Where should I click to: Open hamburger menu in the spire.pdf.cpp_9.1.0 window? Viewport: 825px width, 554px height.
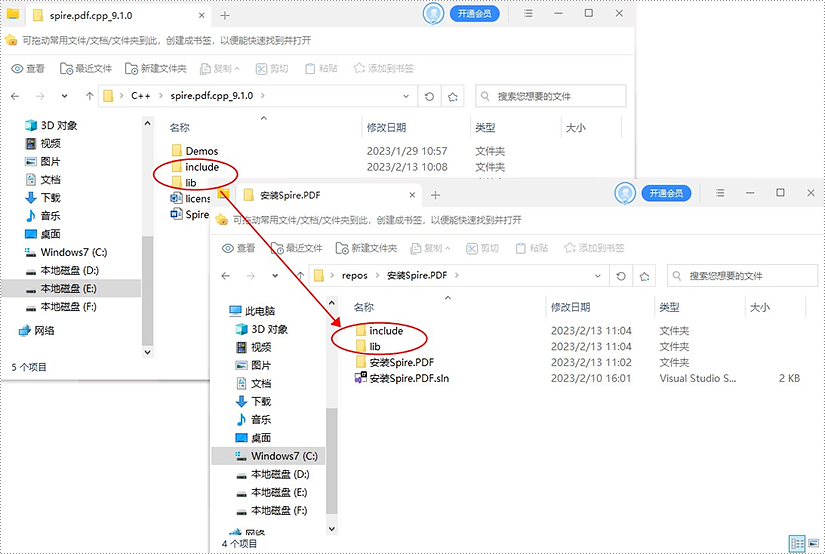click(x=528, y=14)
